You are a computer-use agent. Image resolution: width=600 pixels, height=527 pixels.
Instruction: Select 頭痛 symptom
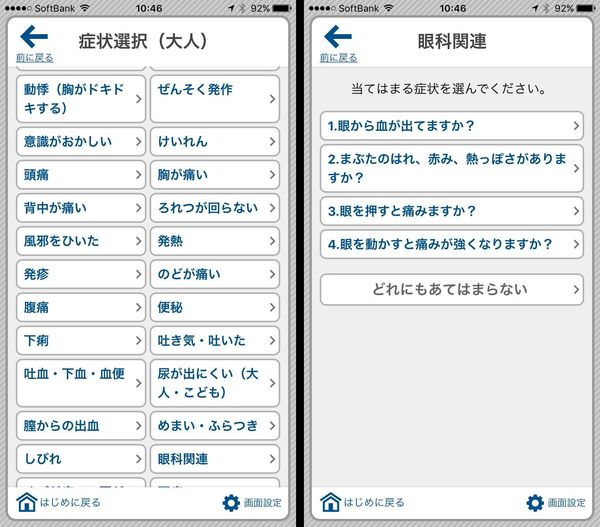[81, 175]
